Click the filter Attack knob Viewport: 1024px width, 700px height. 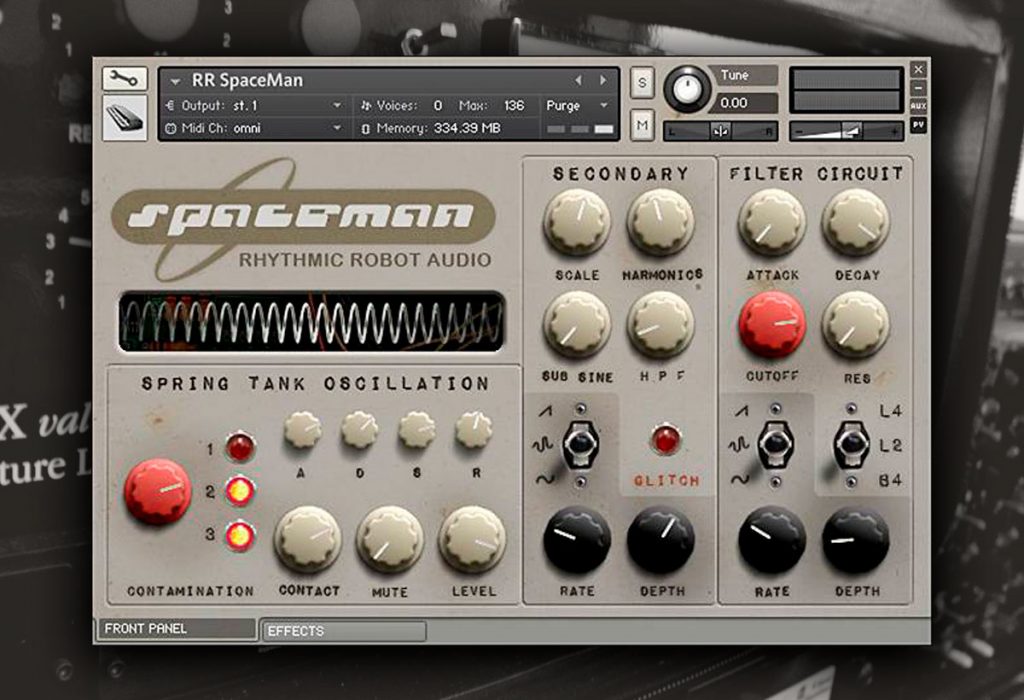tap(772, 221)
